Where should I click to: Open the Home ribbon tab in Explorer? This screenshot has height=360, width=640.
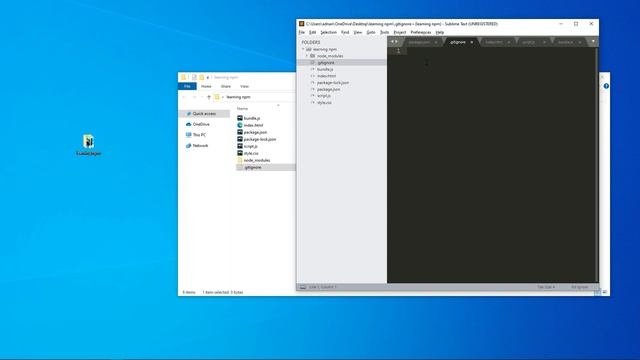coord(206,87)
